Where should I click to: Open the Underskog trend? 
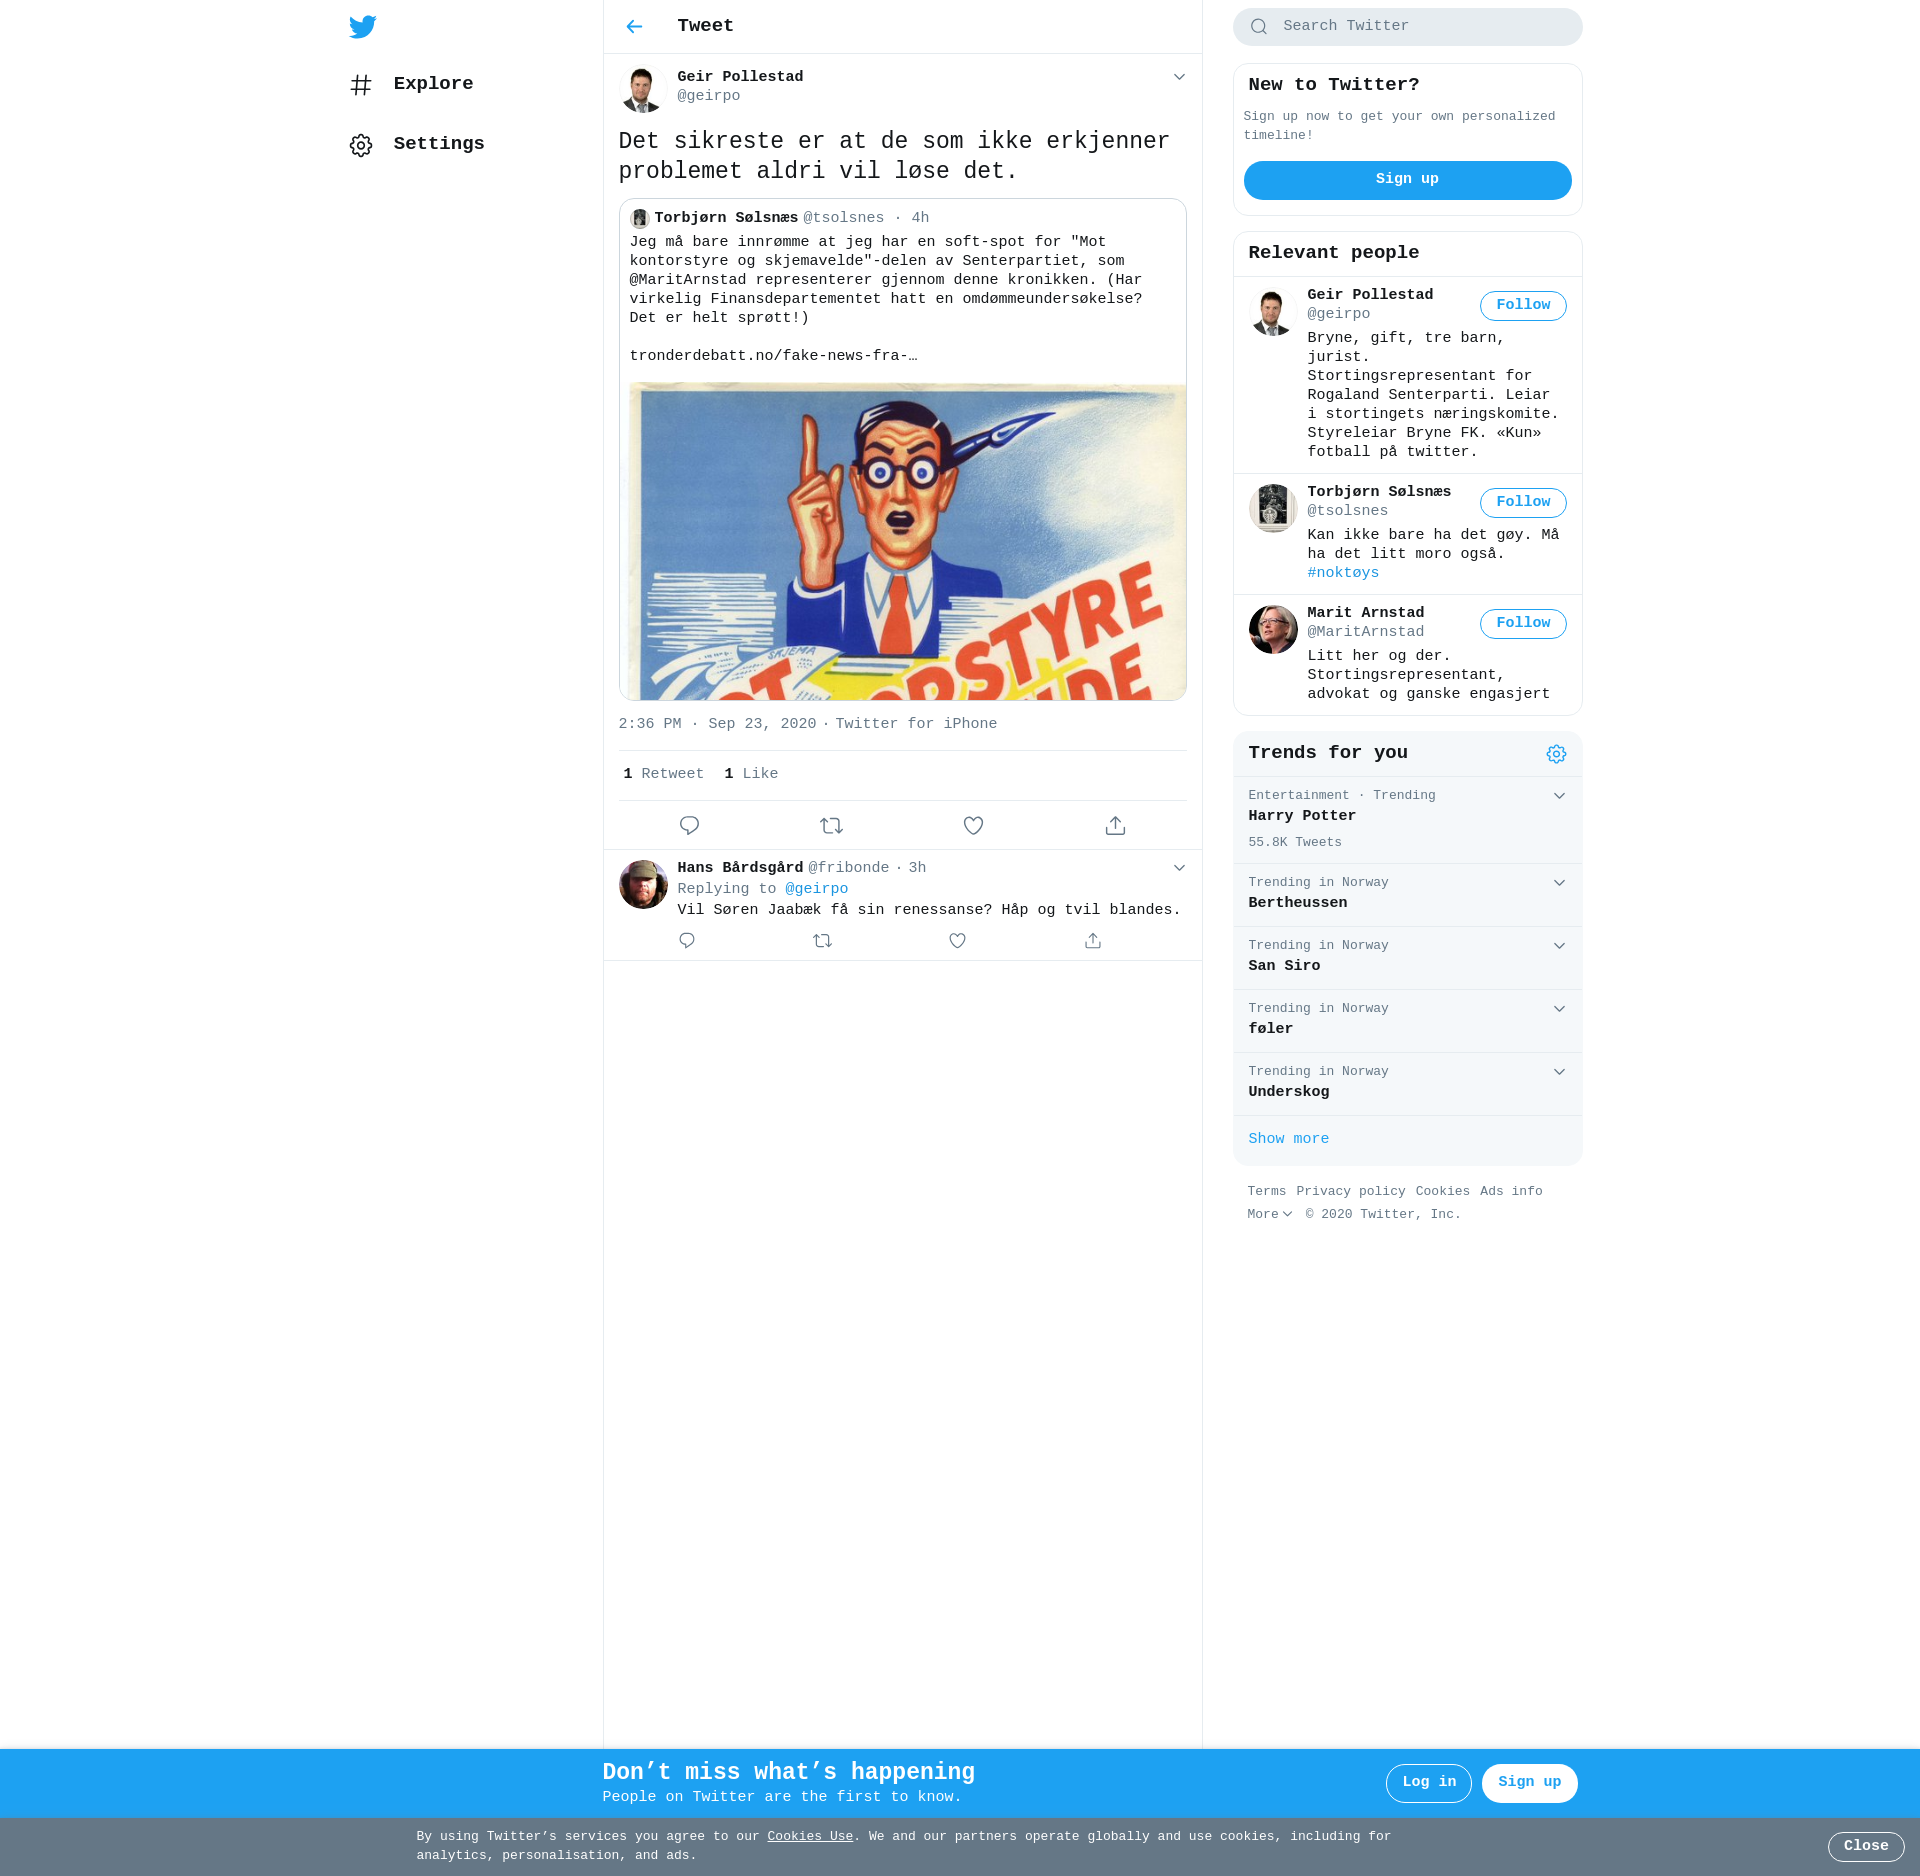click(x=1407, y=1084)
